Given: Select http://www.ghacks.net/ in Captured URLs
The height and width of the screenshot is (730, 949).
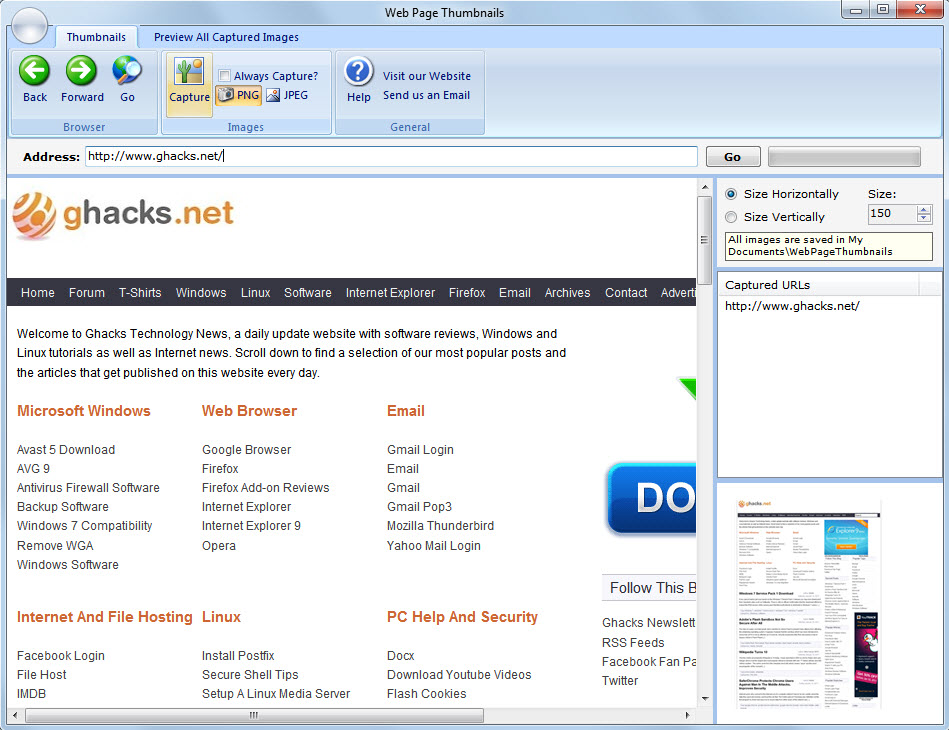Looking at the screenshot, I should point(792,306).
